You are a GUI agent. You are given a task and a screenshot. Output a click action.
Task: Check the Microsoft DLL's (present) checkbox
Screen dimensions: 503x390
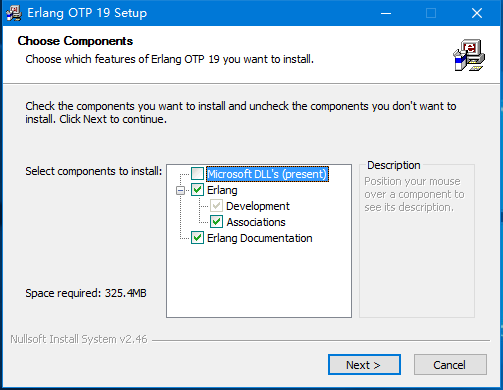coord(197,174)
